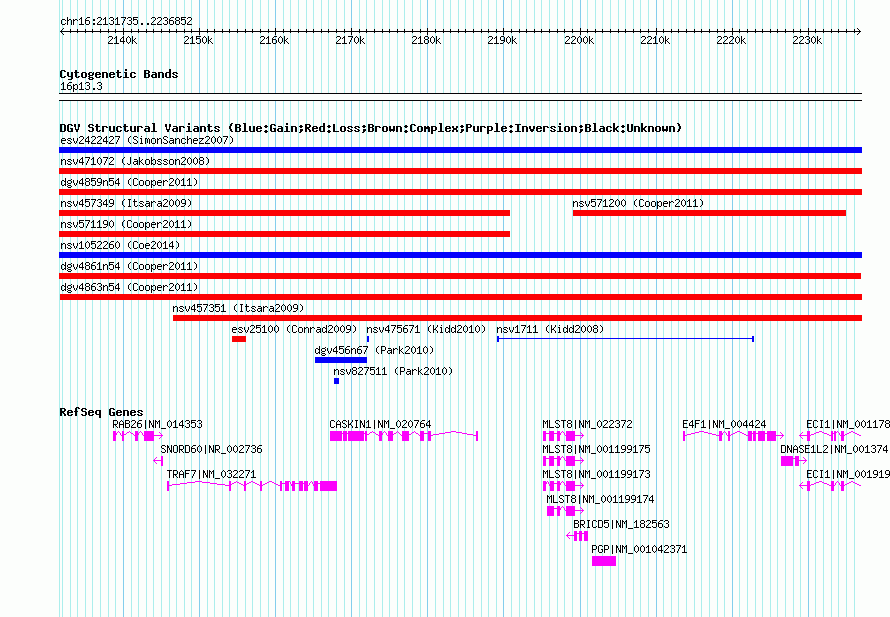Viewport: 890px width, 617px height.
Task: Open MLST8|NM_001199174 transcript label
Action: [601, 499]
